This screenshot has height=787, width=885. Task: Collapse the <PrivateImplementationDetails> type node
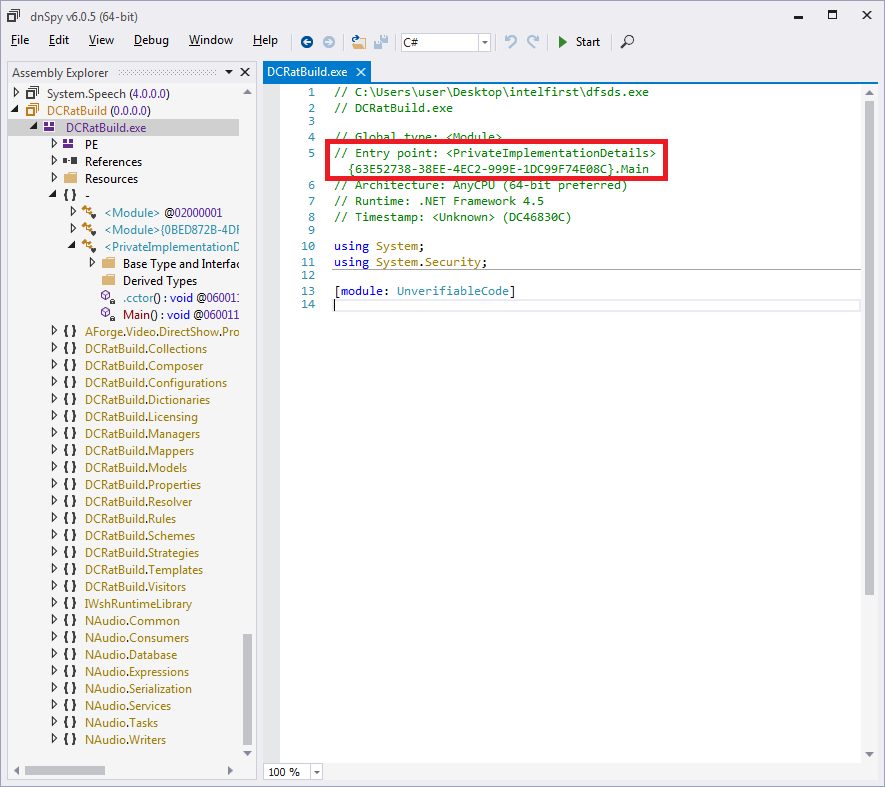[x=72, y=246]
